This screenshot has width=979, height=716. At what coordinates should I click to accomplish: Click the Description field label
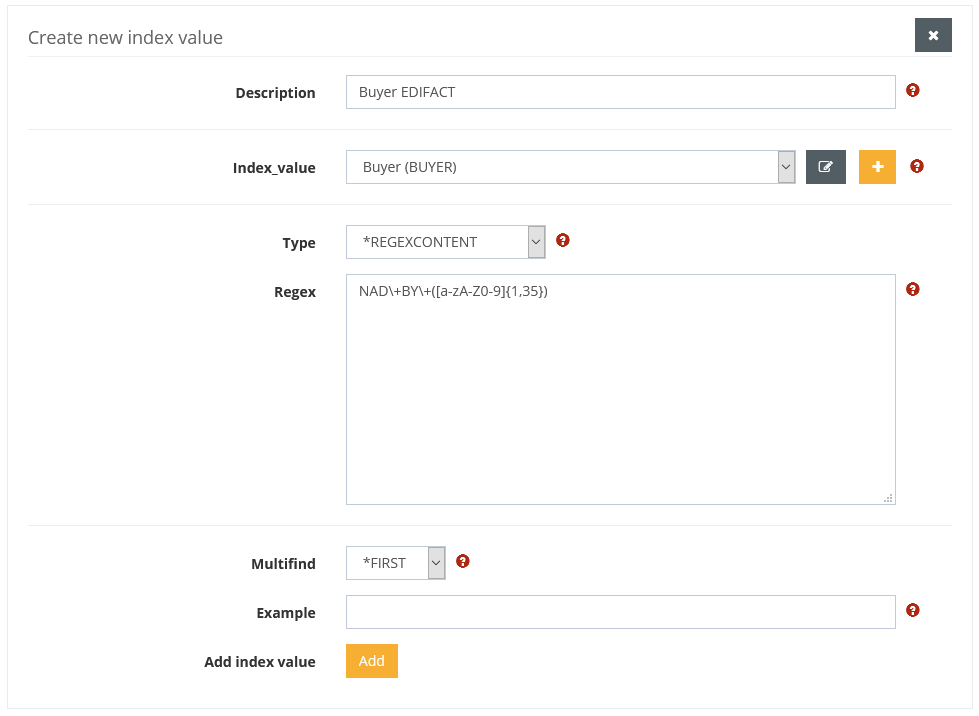pos(275,93)
